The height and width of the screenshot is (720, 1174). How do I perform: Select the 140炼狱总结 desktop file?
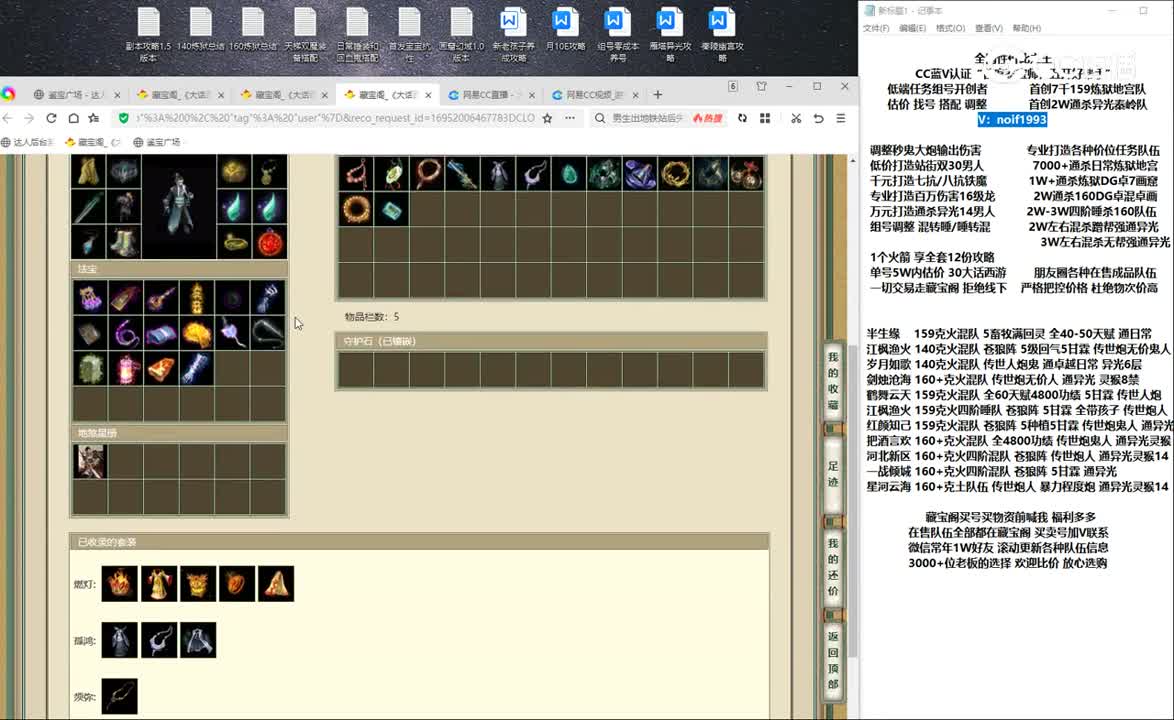201,30
